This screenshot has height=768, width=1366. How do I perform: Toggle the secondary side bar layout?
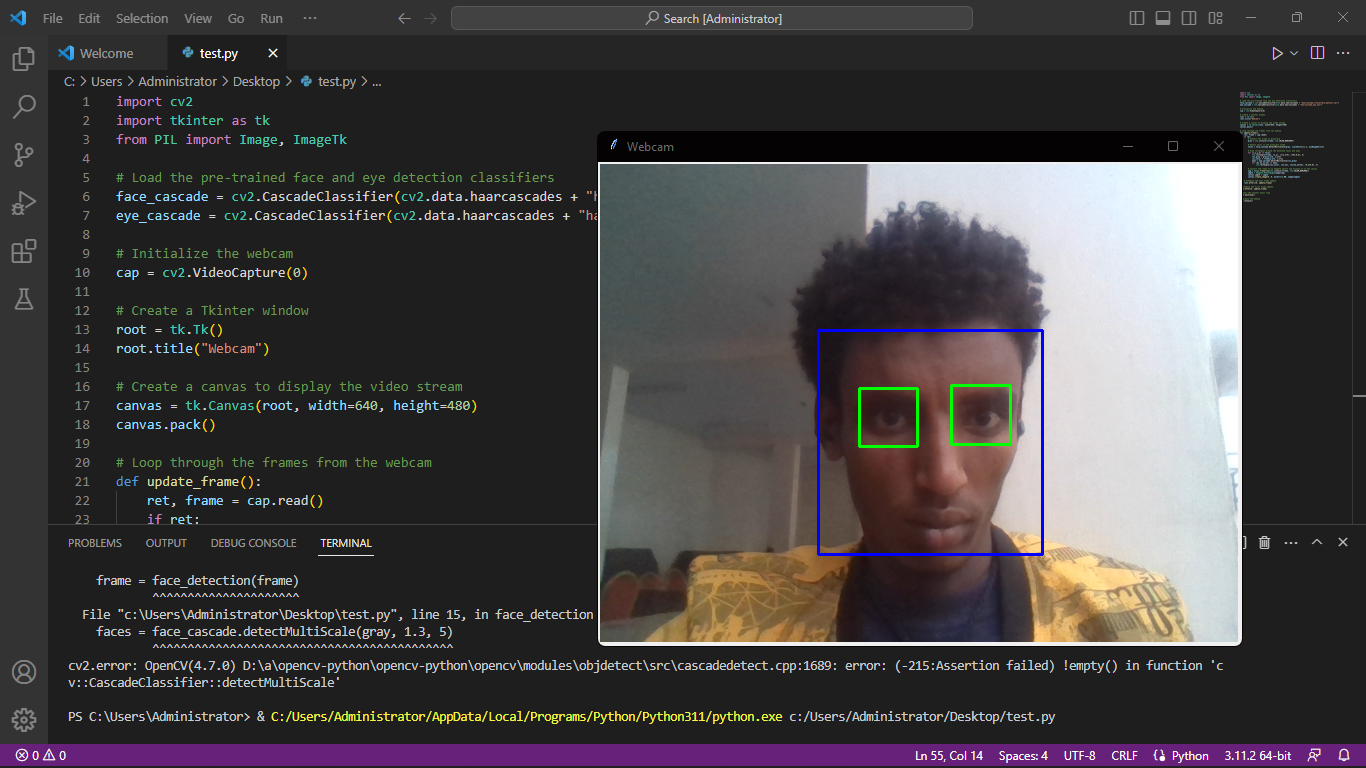coord(1189,18)
